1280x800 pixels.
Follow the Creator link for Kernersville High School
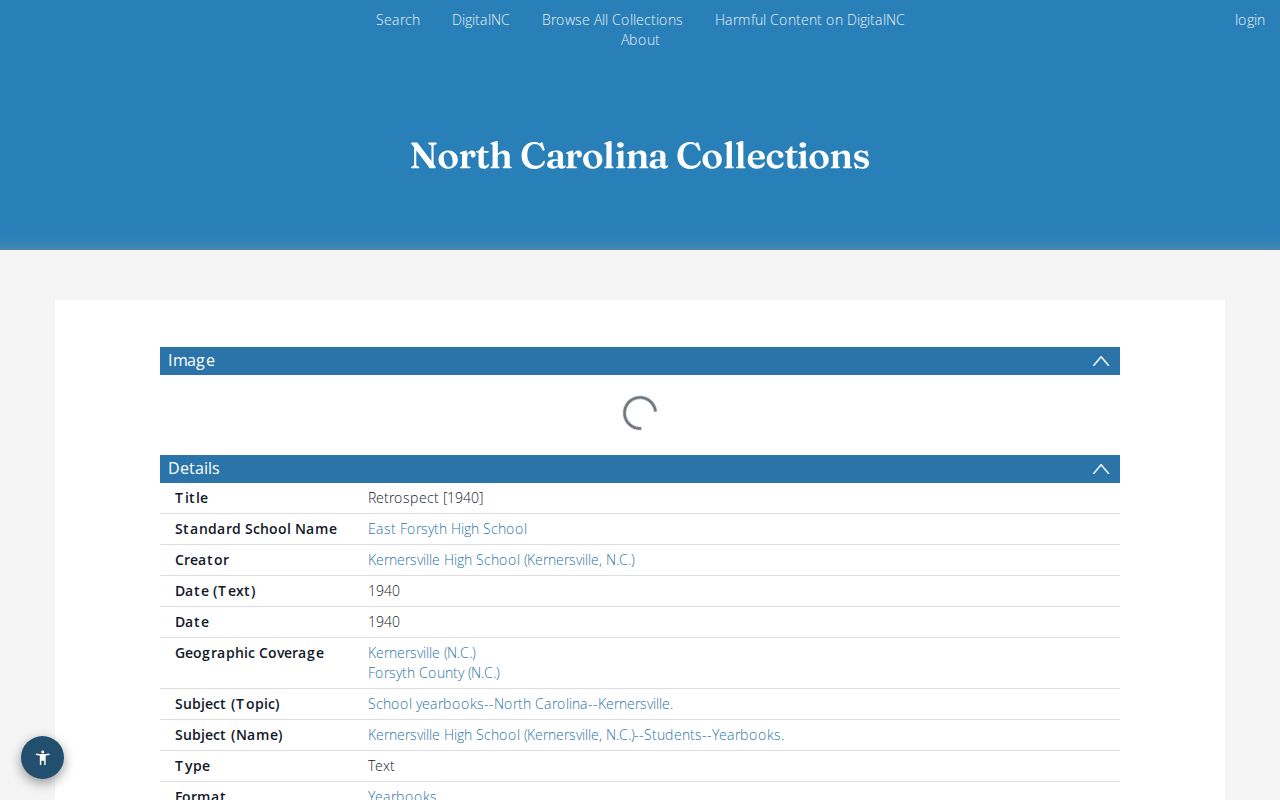[x=501, y=560]
